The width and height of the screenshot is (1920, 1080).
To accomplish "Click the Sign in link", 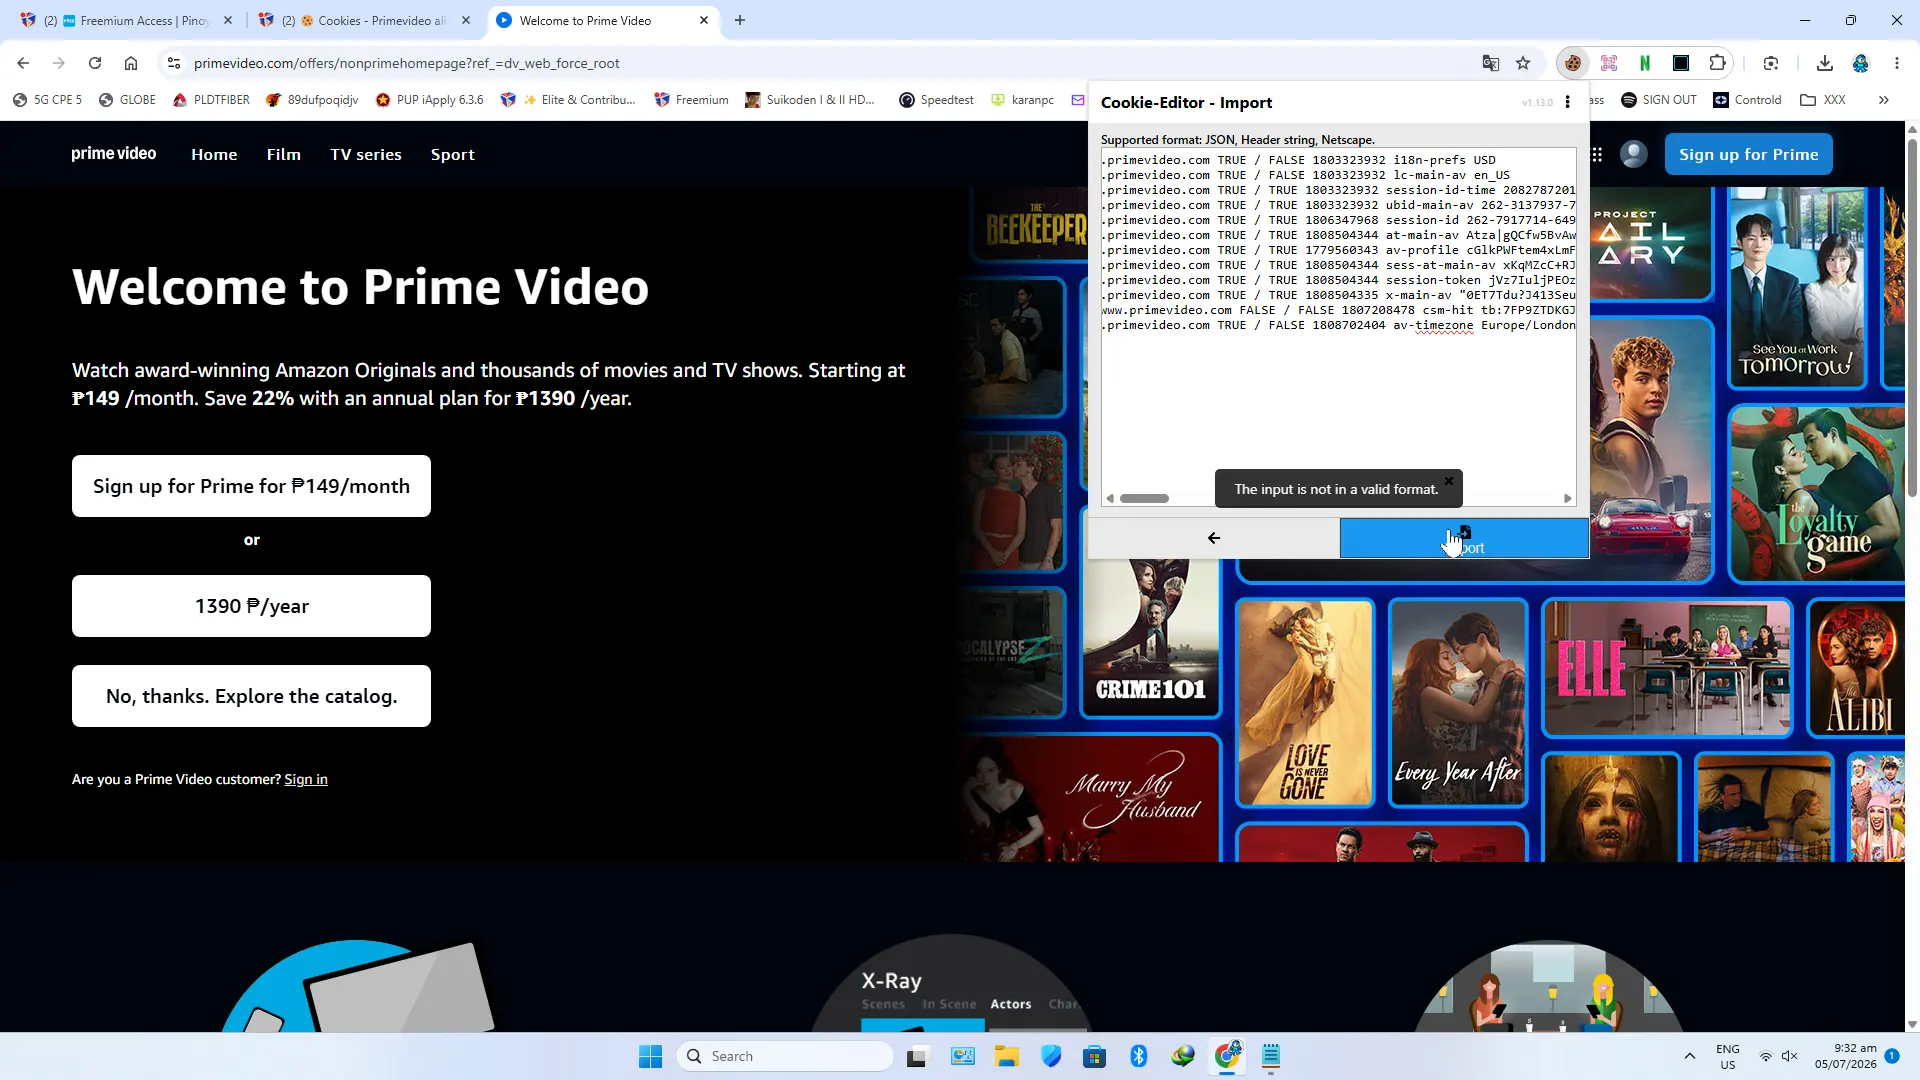I will (x=306, y=779).
